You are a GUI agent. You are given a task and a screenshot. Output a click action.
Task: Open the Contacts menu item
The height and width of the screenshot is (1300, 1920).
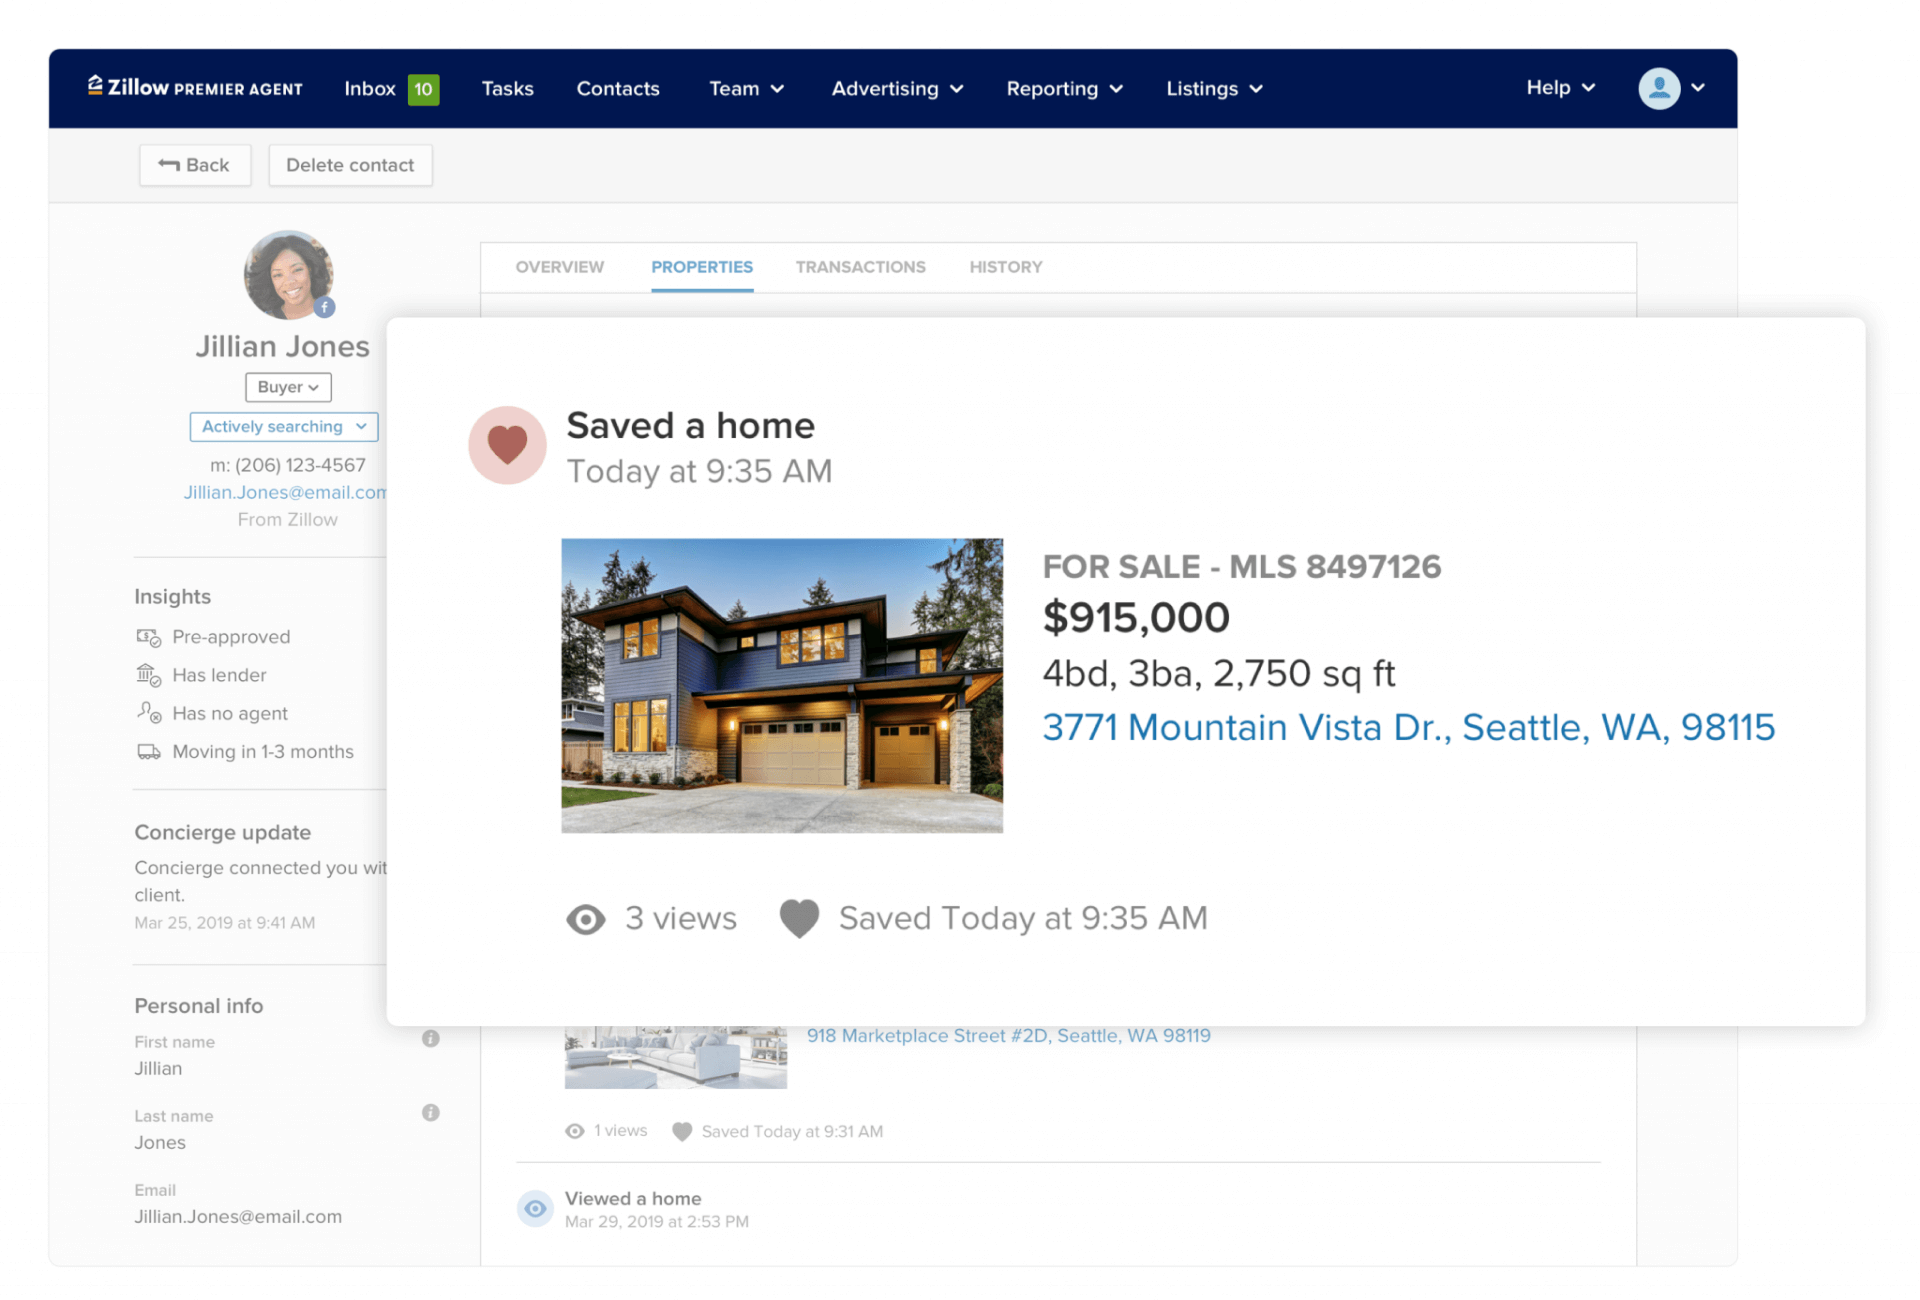pyautogui.click(x=617, y=88)
